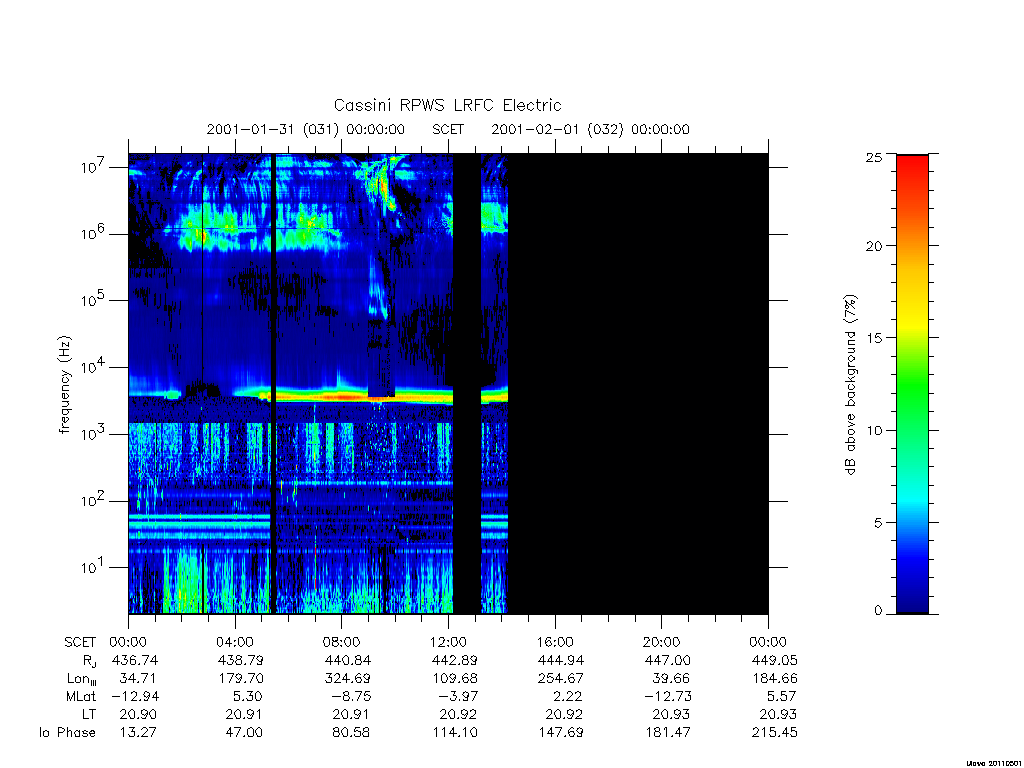This screenshot has height=768, width=1024.
Task: Click the color bar tick labeled 20
Action: click(x=873, y=246)
